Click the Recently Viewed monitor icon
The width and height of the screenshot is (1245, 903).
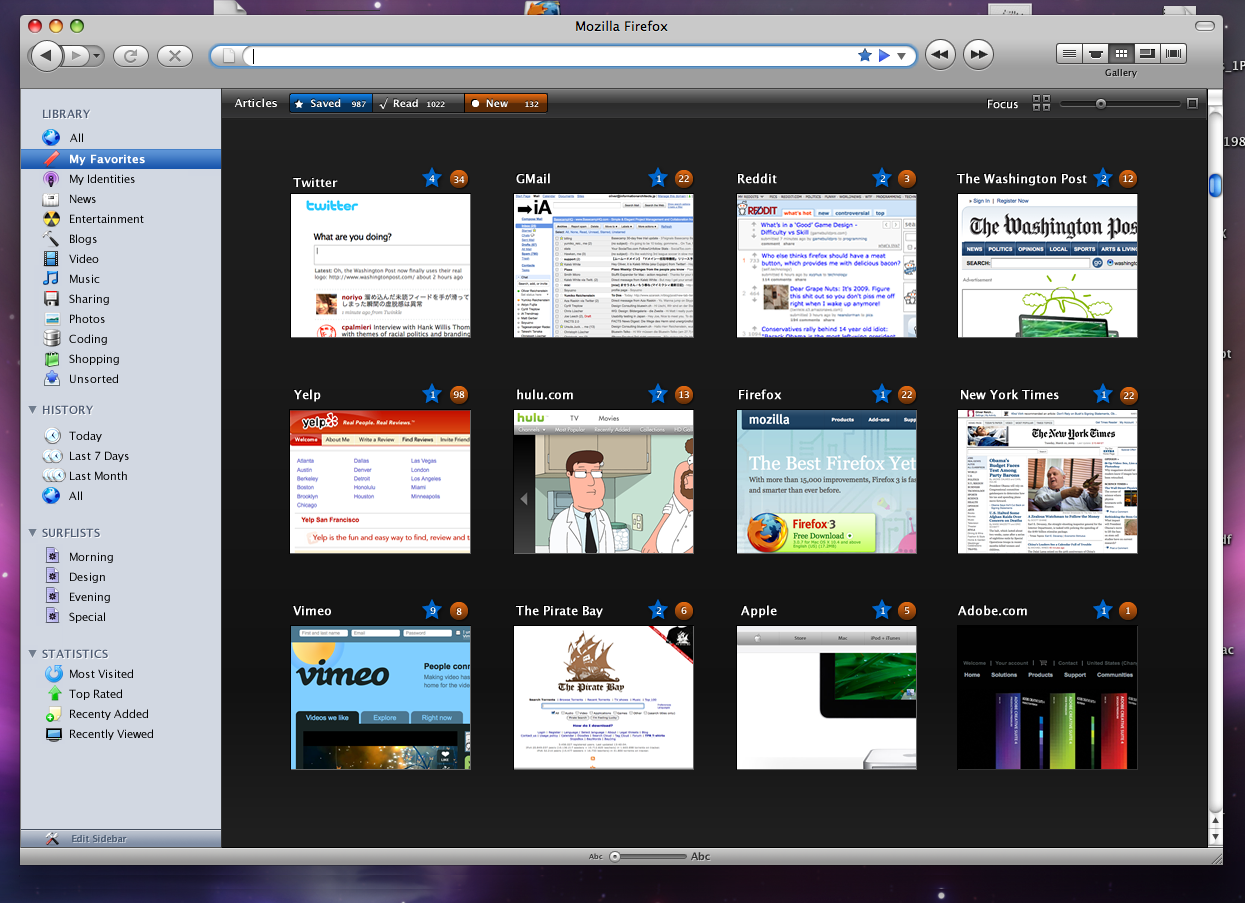[x=53, y=734]
